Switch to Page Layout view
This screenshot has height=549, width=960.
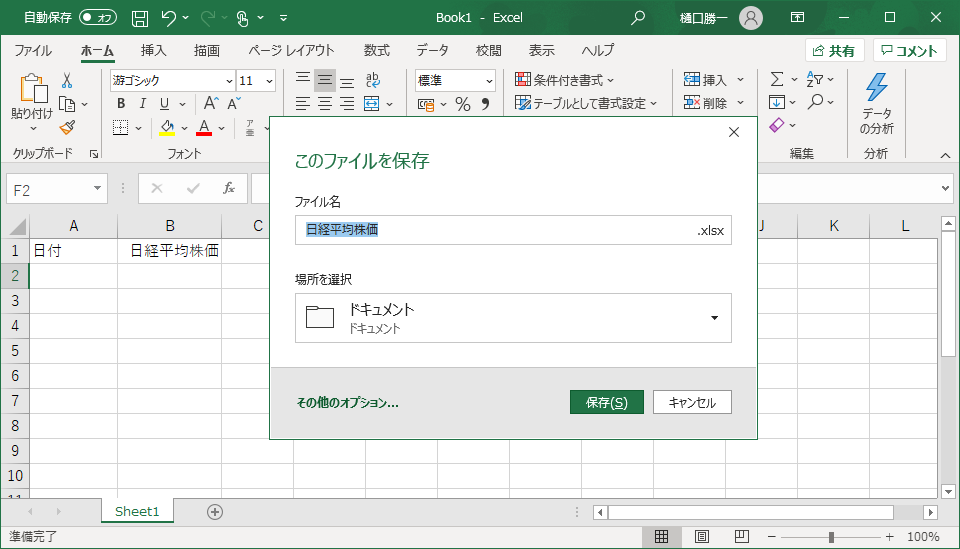(702, 537)
